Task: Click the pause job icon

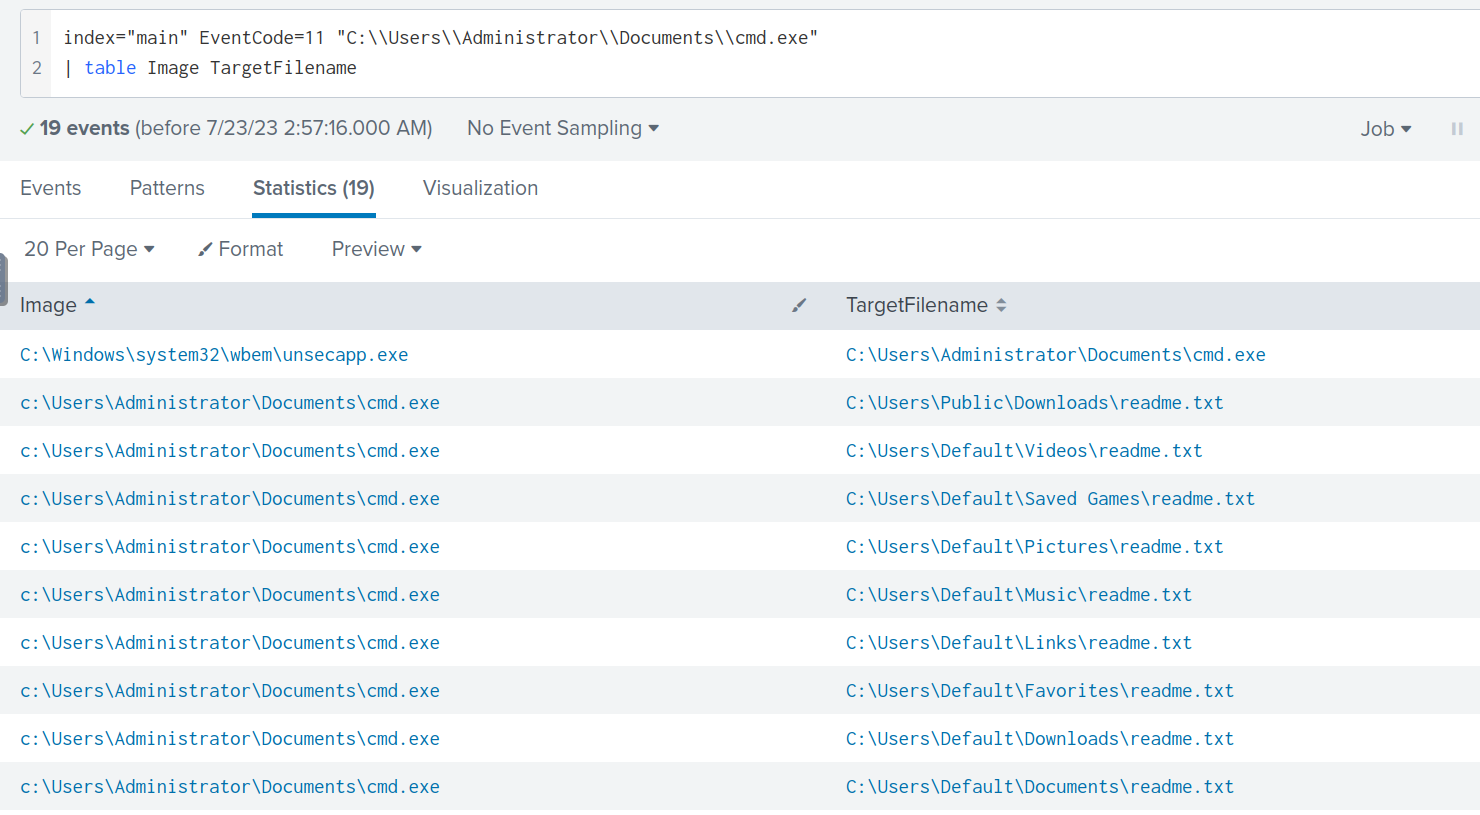Action: point(1457,129)
